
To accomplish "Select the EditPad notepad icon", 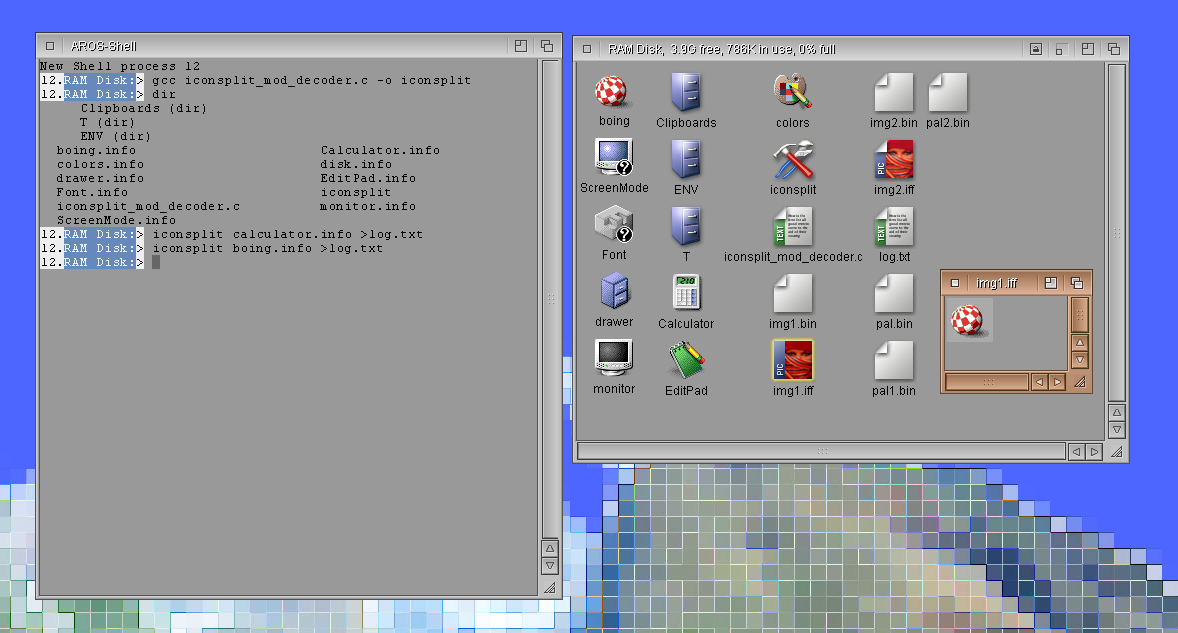I will click(686, 360).
